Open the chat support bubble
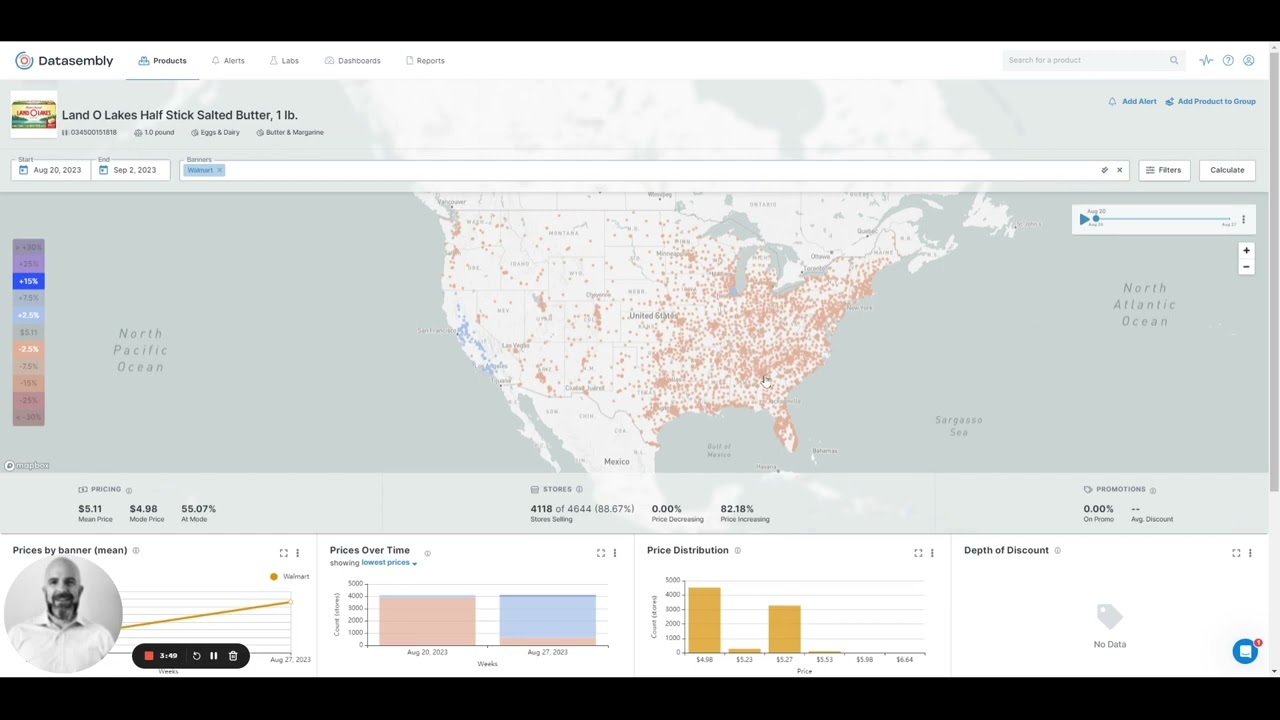 [x=1245, y=651]
